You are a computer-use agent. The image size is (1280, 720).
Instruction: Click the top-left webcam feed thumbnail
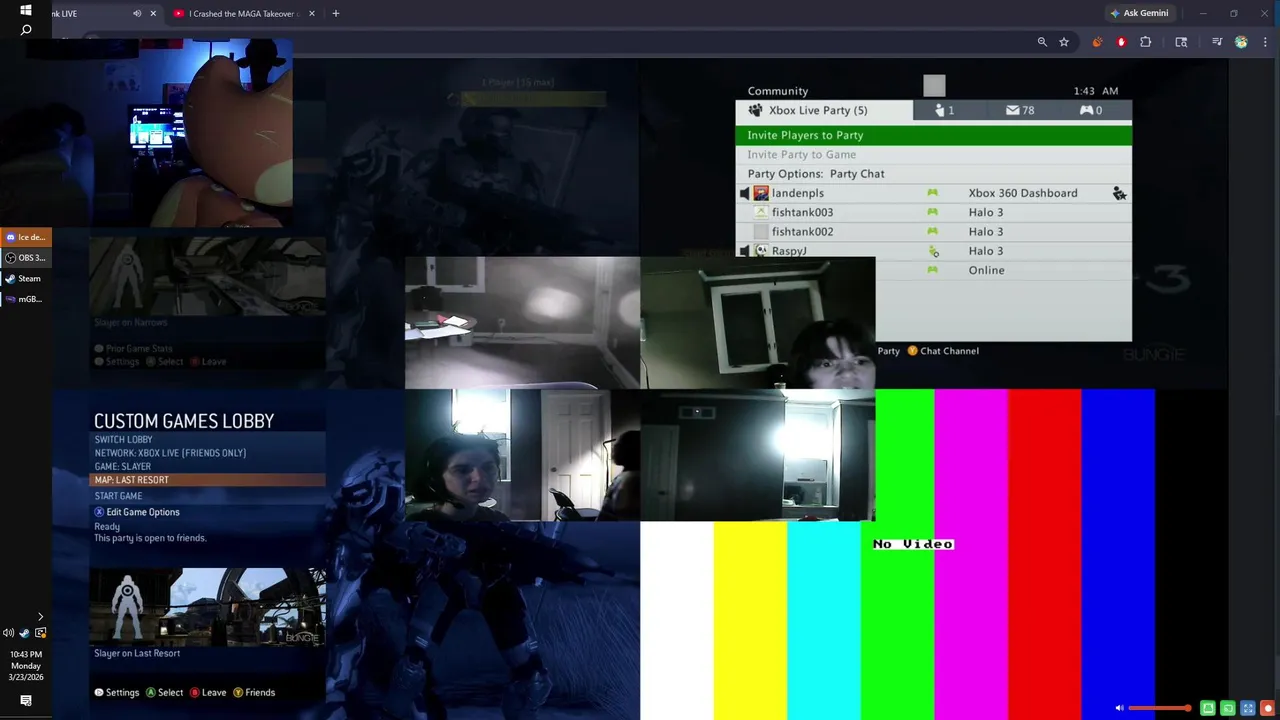click(x=172, y=133)
